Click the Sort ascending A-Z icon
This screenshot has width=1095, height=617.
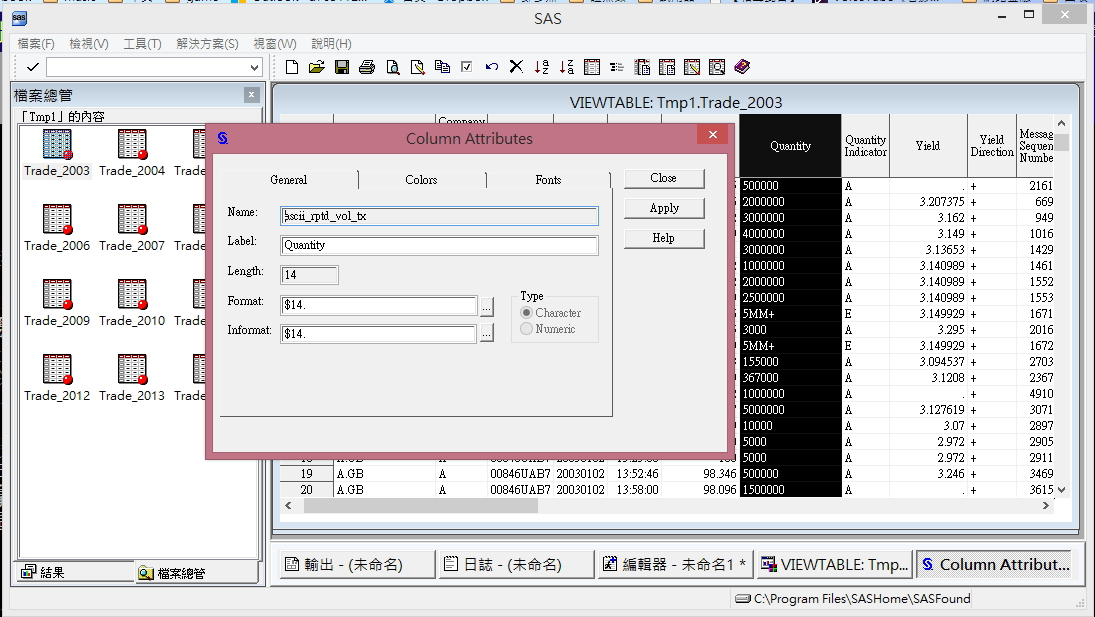pyautogui.click(x=541, y=67)
